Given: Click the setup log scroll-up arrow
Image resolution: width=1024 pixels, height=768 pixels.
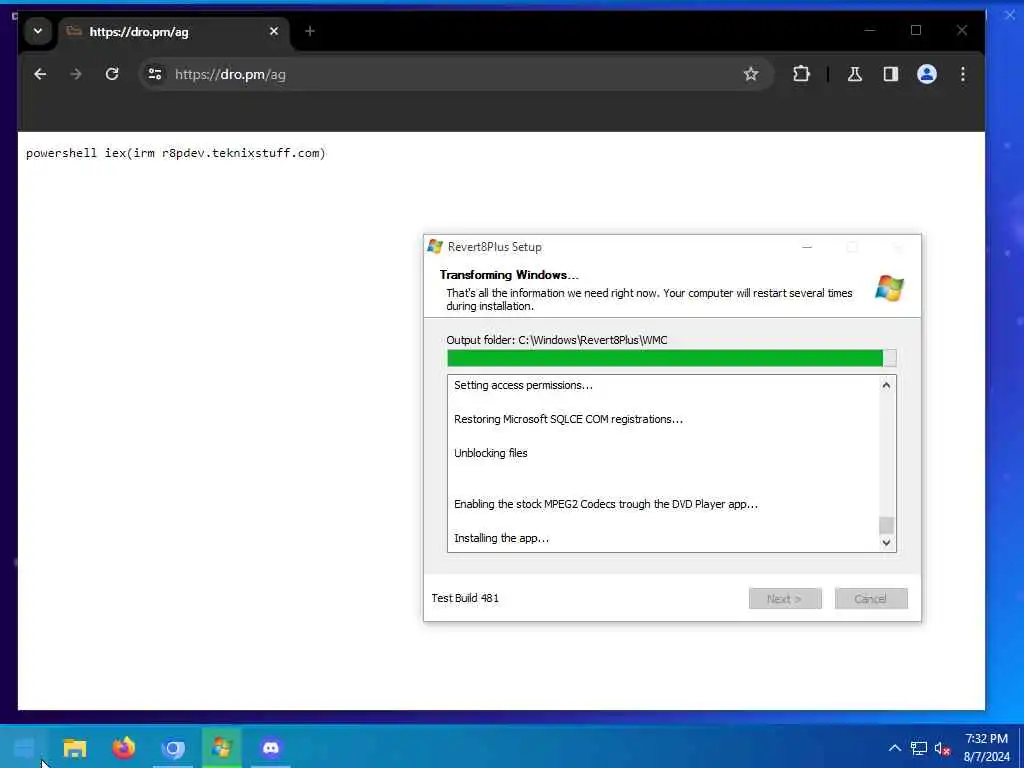Looking at the screenshot, I should [886, 385].
